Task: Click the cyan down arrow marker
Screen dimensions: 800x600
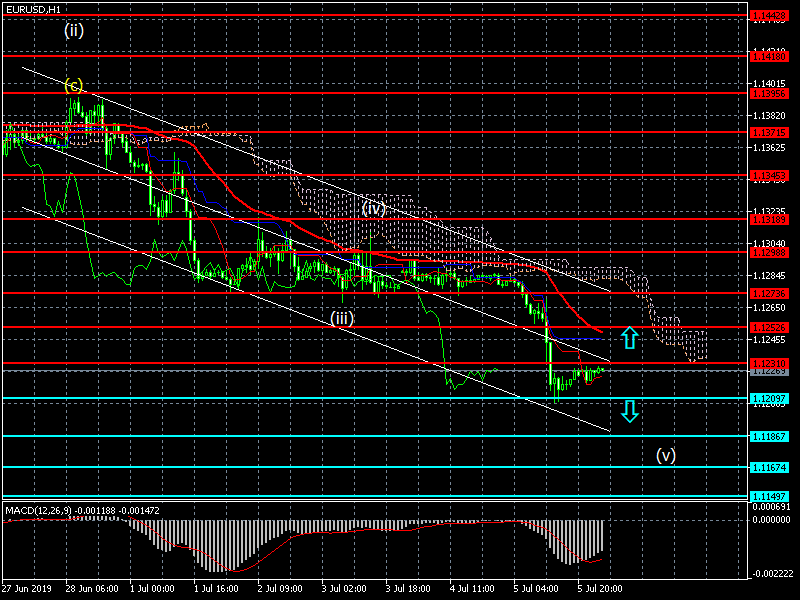Action: (630, 411)
